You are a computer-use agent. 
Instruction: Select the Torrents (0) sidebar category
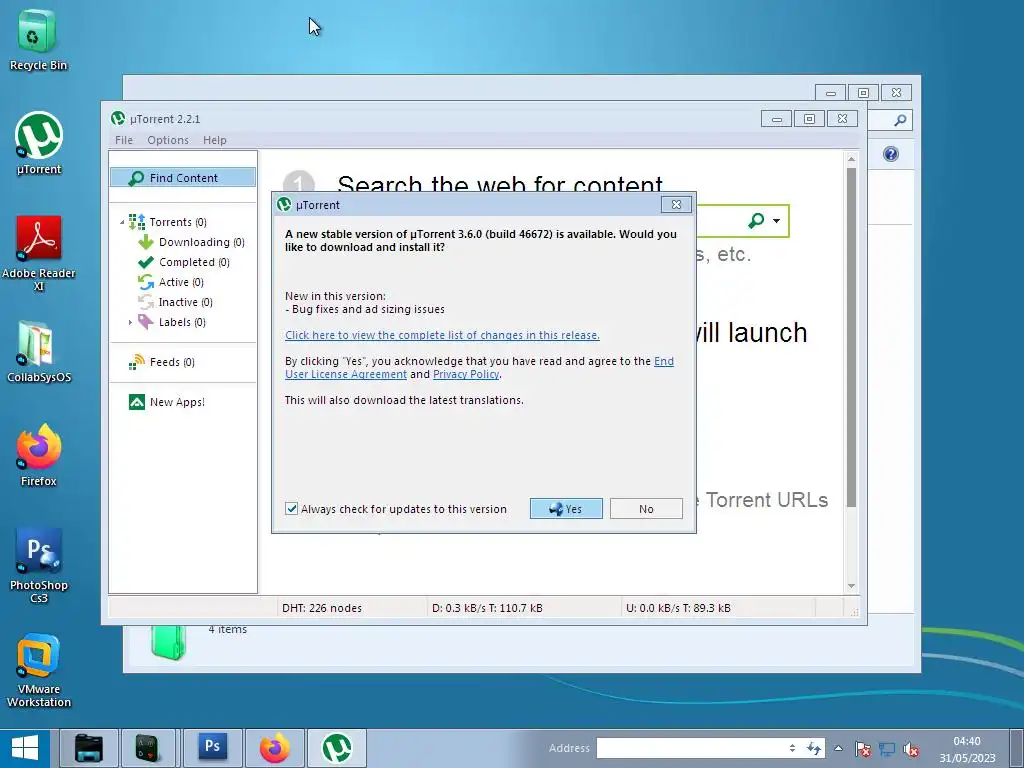click(178, 222)
